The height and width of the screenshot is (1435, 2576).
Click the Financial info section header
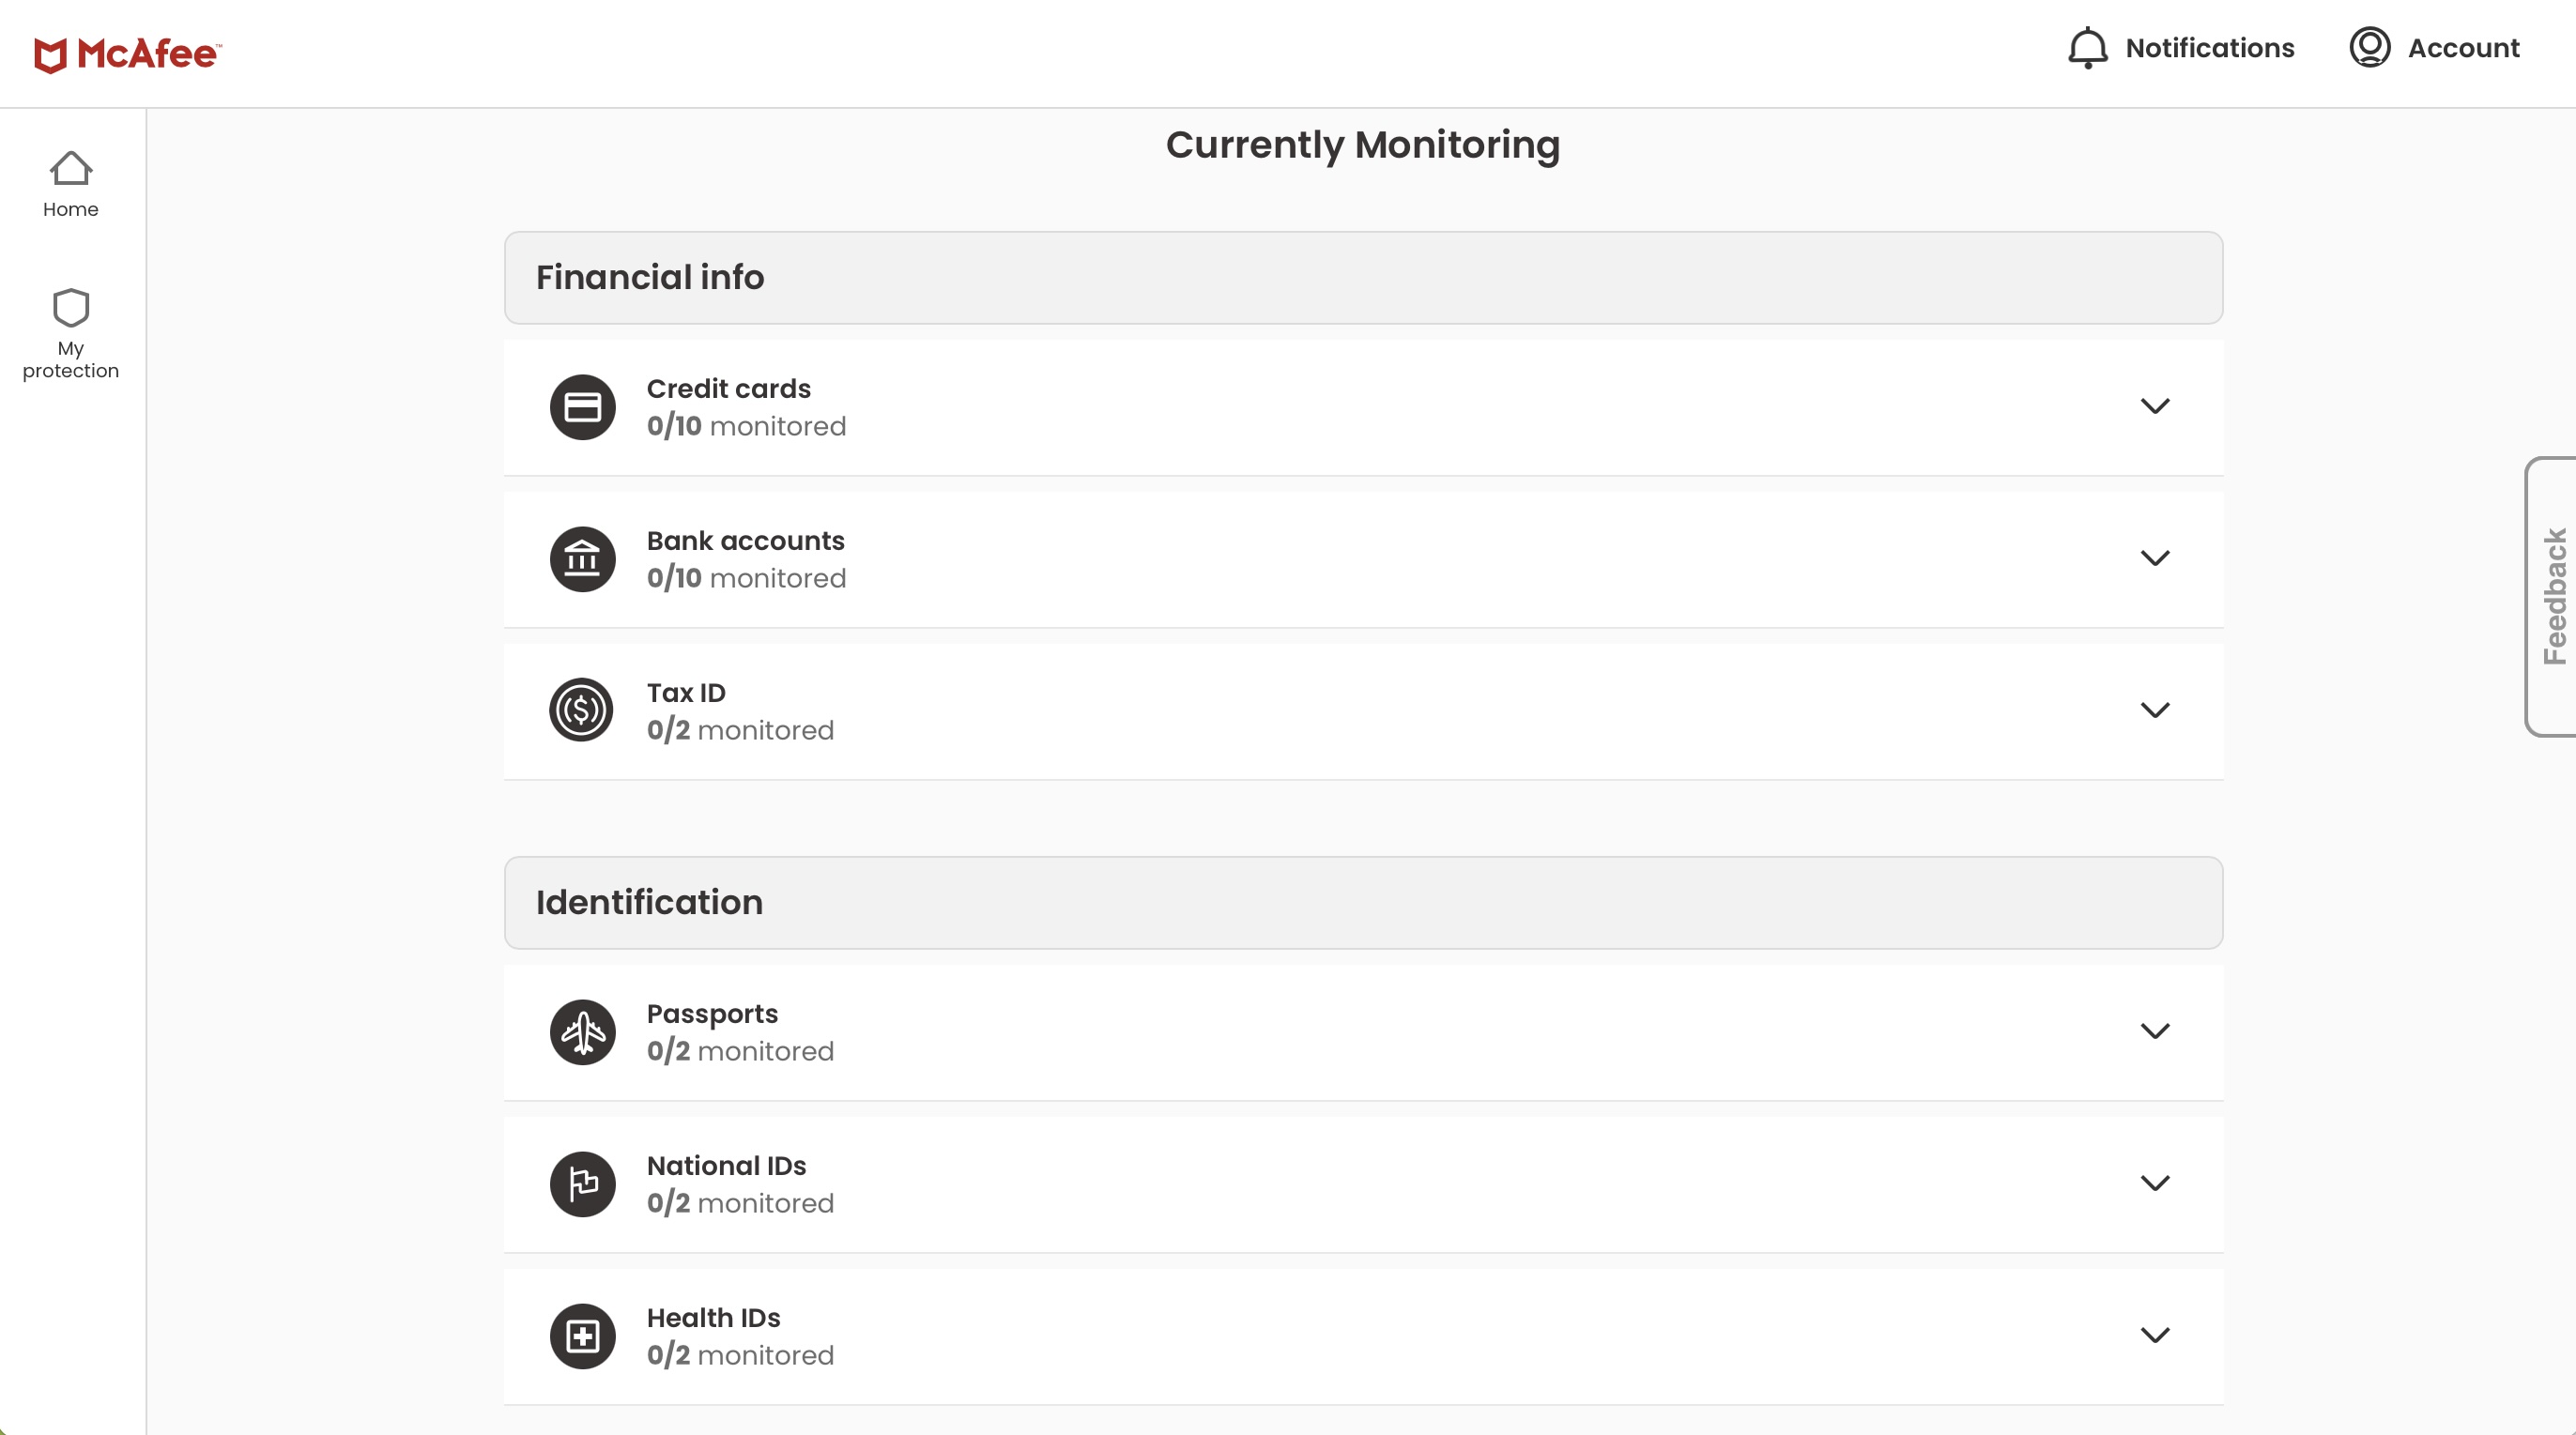tap(1362, 278)
